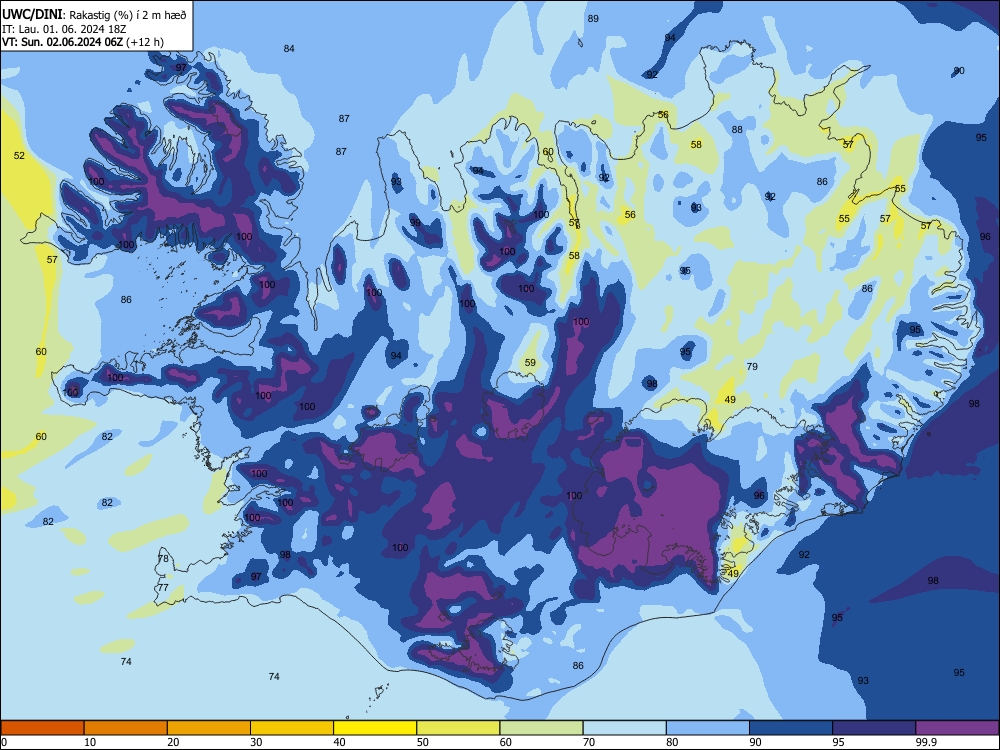Select the 90–95 dark blue legend swatch

(791, 728)
